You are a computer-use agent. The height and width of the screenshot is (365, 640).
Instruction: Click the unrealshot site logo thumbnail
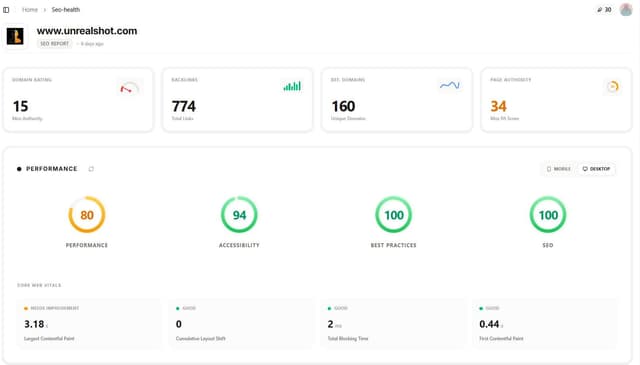pos(15,36)
